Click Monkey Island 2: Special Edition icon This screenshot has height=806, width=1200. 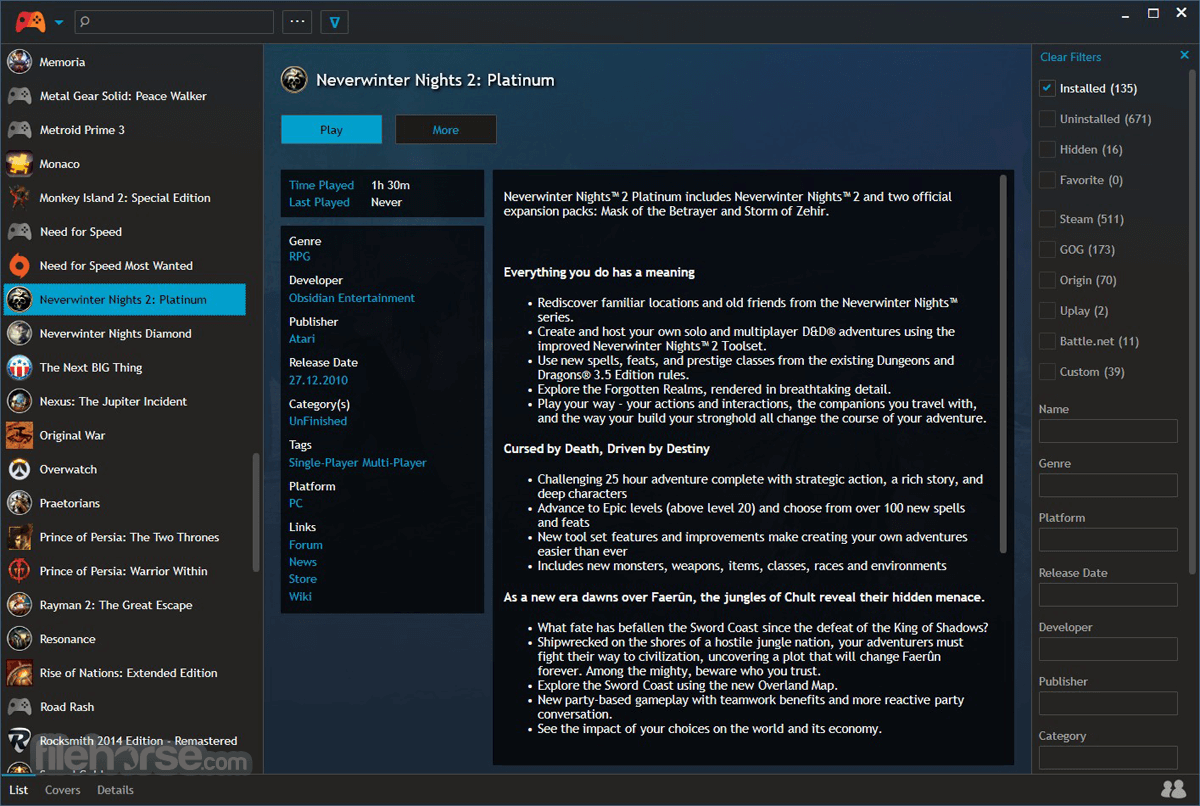19,198
